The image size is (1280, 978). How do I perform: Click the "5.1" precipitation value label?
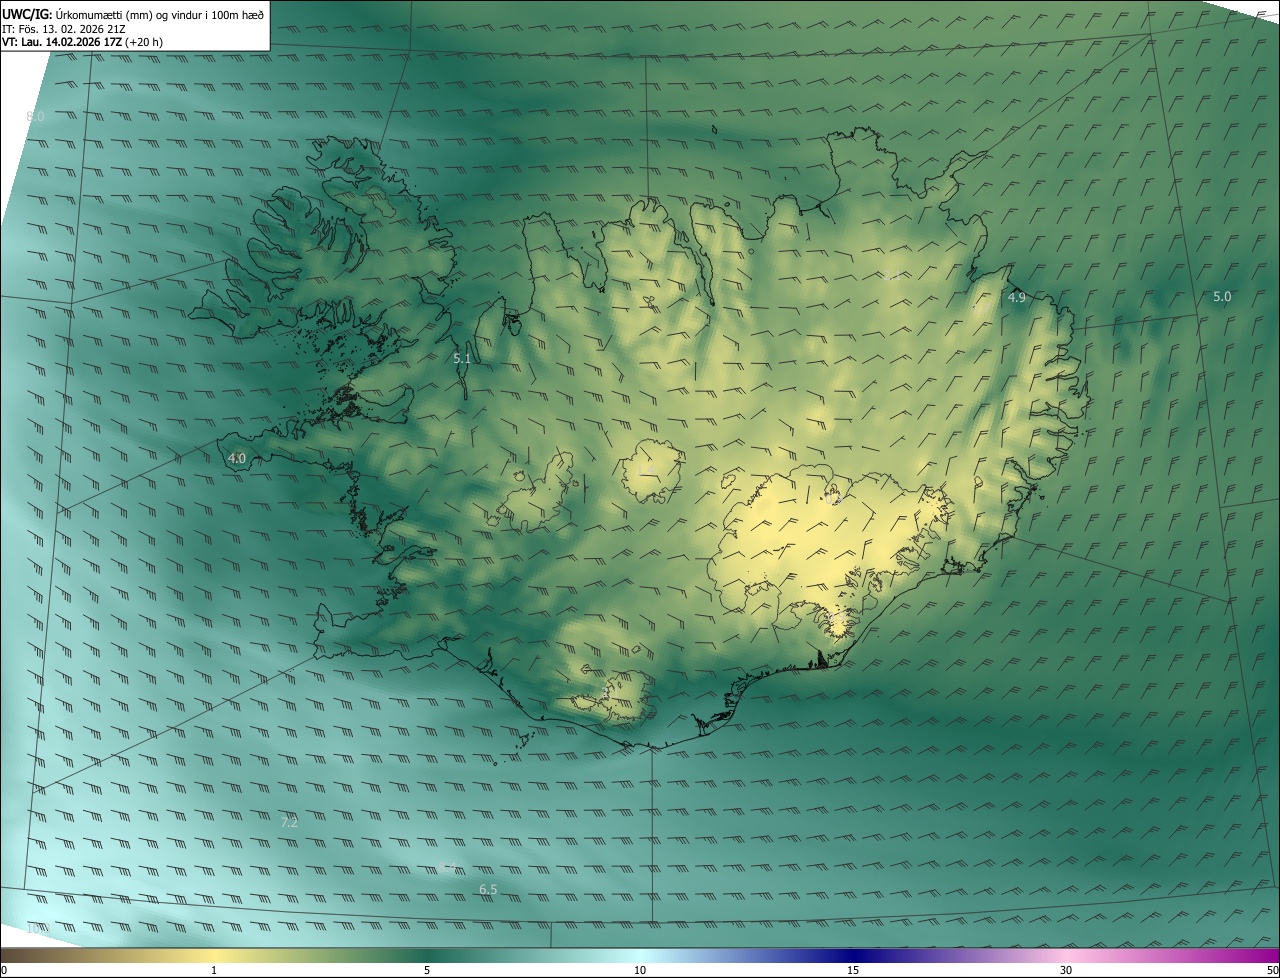click(x=462, y=358)
